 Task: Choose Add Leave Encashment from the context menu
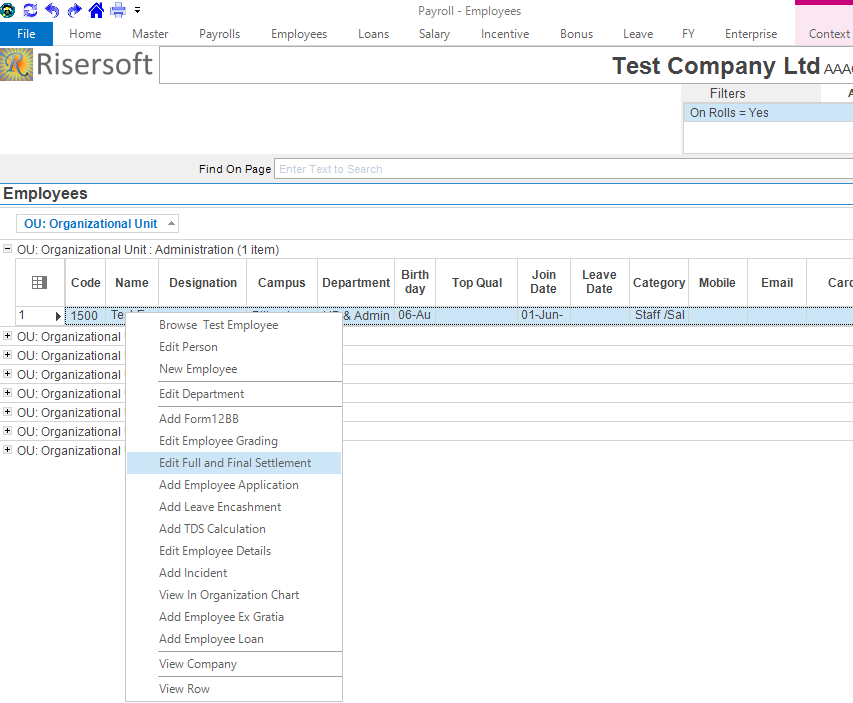(x=220, y=507)
